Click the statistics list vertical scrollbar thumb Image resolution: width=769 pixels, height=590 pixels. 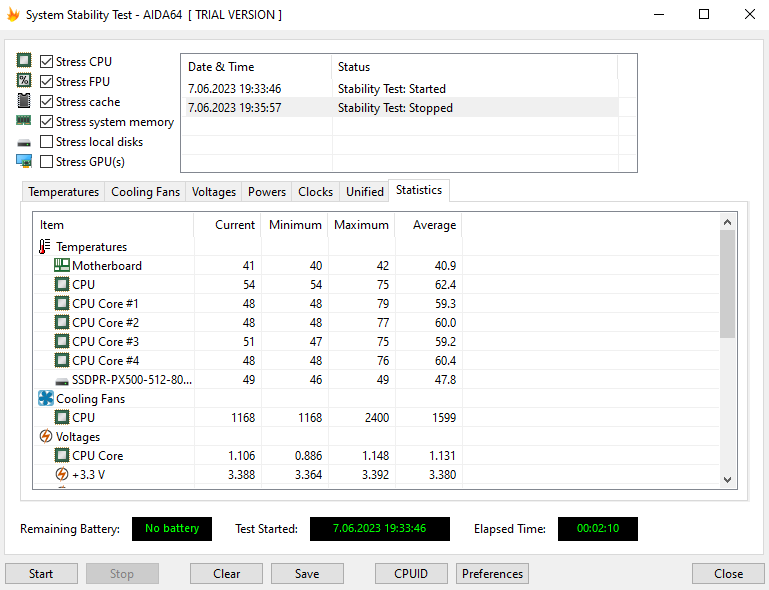coord(727,284)
